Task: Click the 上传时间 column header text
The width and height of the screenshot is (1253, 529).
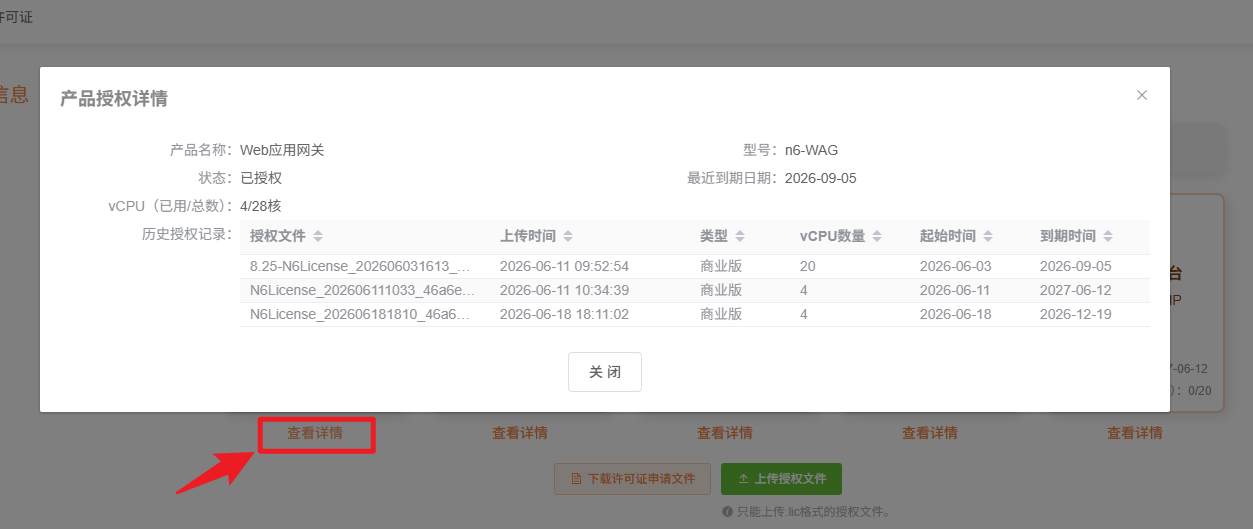Action: (528, 237)
